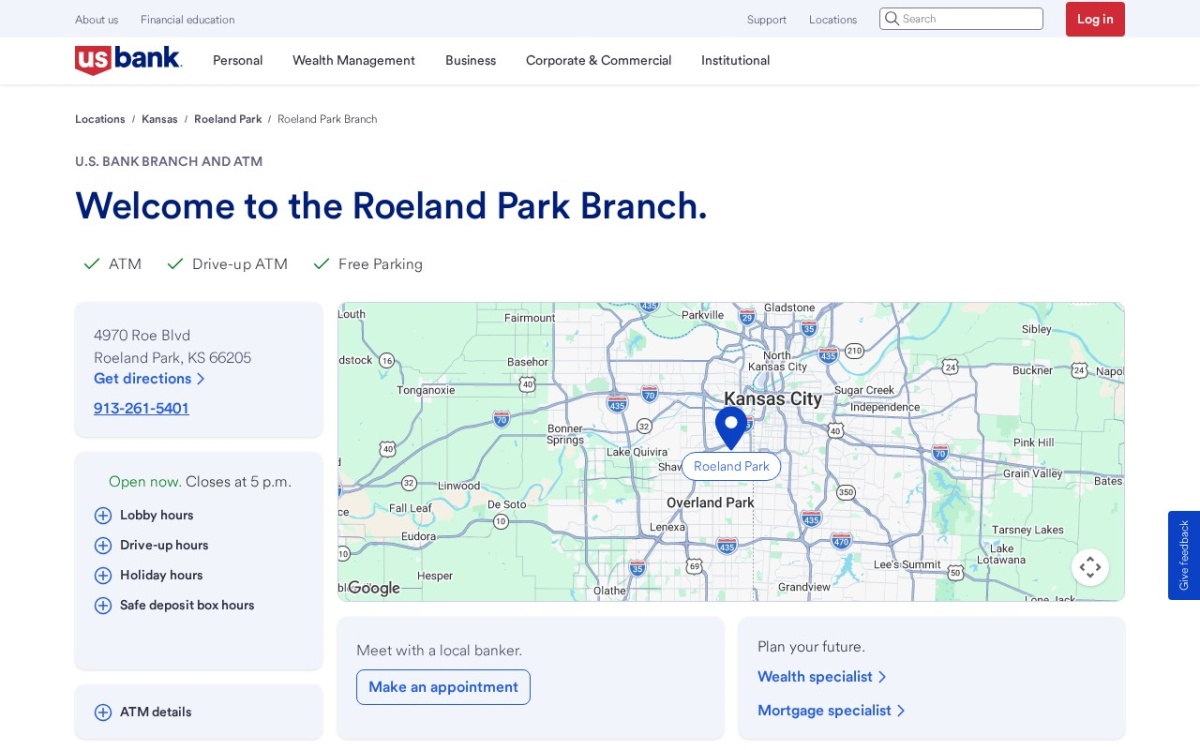Click the Free Parking feature text
Image resolution: width=1200 pixels, height=750 pixels.
[380, 264]
